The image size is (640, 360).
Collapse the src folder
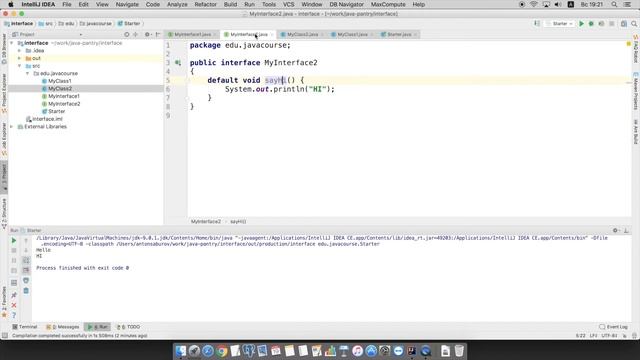(19, 66)
